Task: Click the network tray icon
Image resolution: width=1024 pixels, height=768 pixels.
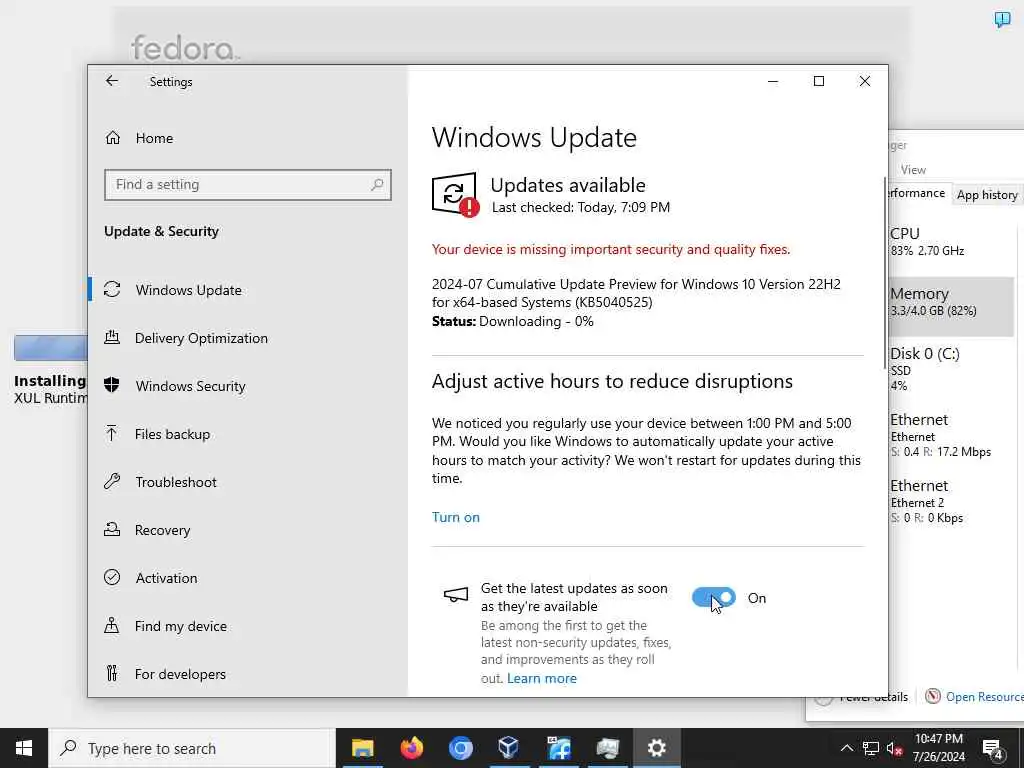Action: [871, 748]
